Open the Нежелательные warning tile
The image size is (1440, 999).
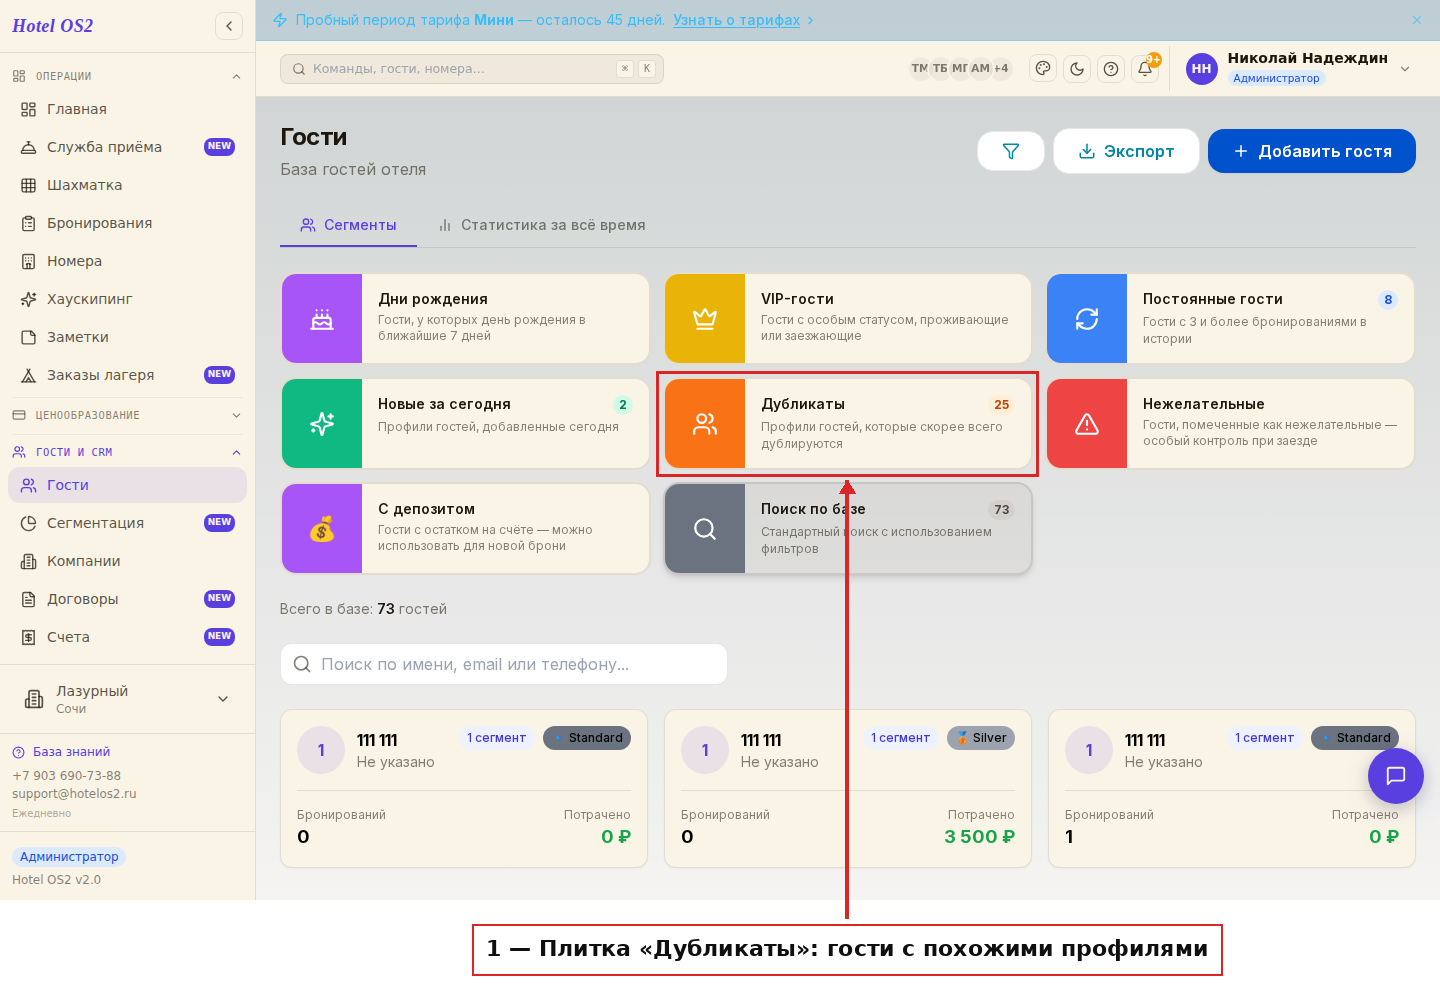1231,424
